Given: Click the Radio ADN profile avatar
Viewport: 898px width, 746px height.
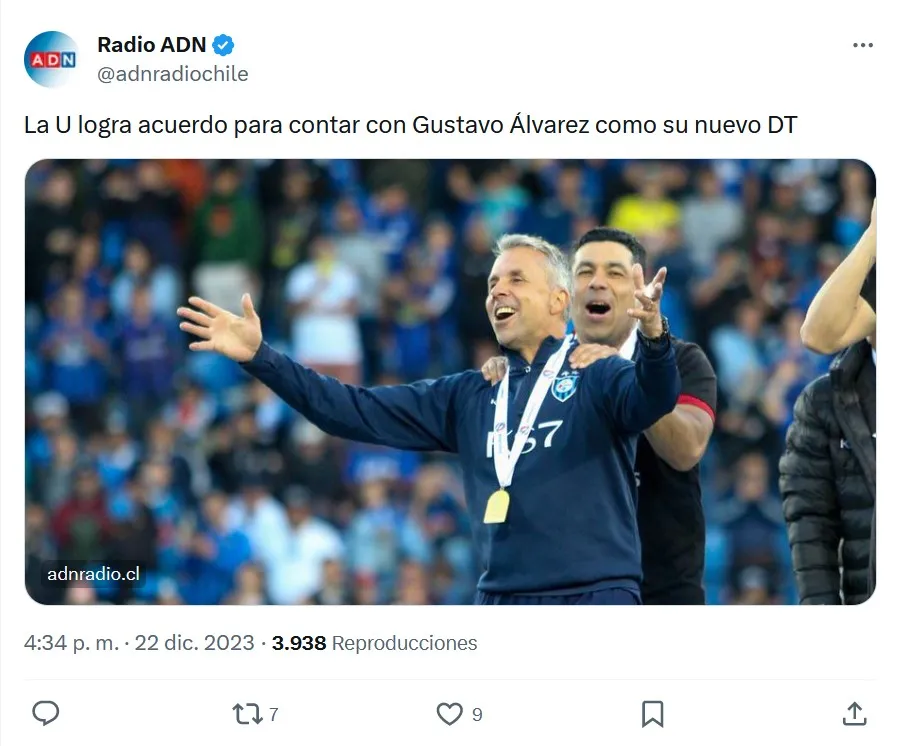Looking at the screenshot, I should tap(52, 59).
